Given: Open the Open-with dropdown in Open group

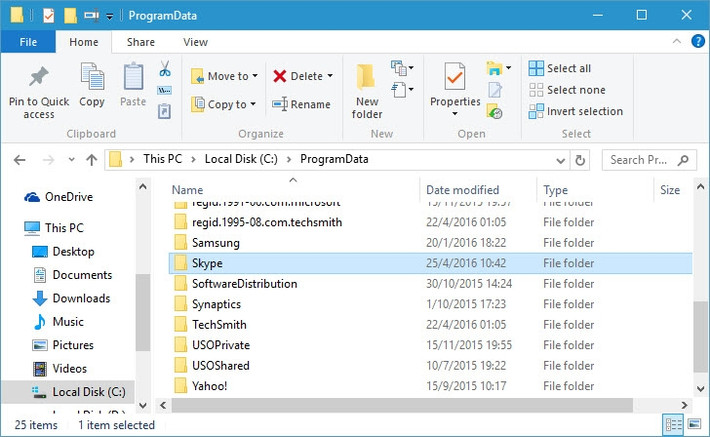Looking at the screenshot, I should [509, 68].
